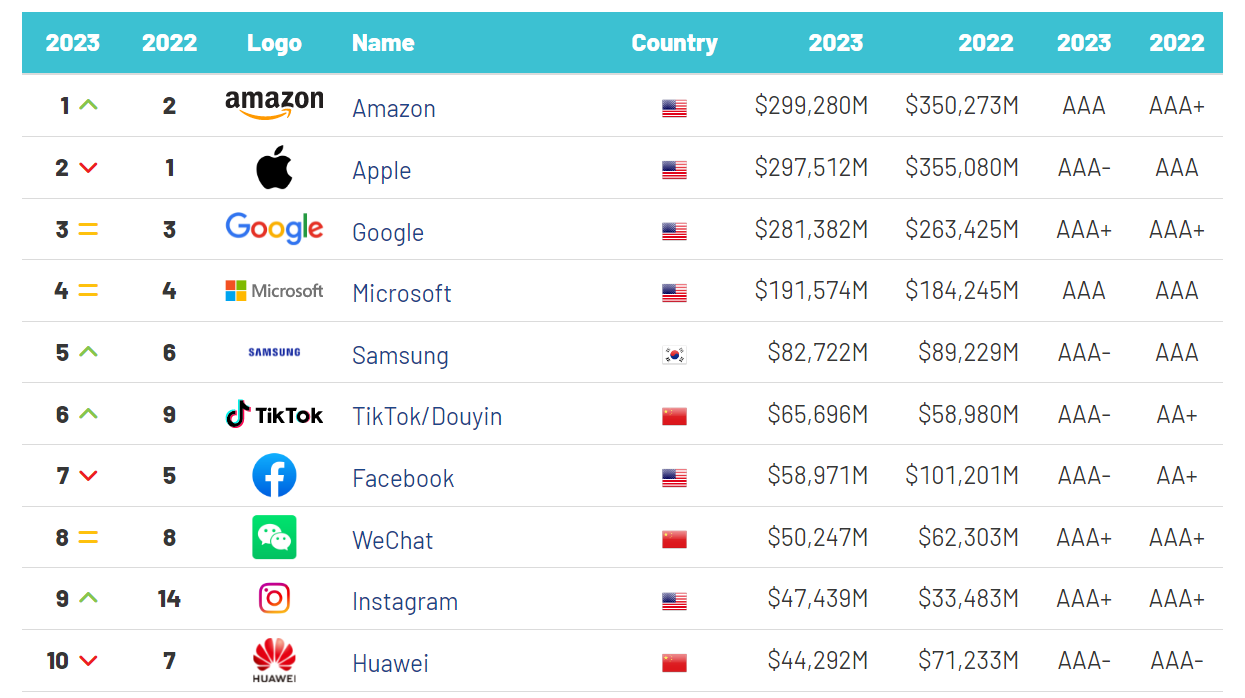Click the TikTok logo
Image resolution: width=1245 pixels, height=698 pixels.
(x=274, y=414)
